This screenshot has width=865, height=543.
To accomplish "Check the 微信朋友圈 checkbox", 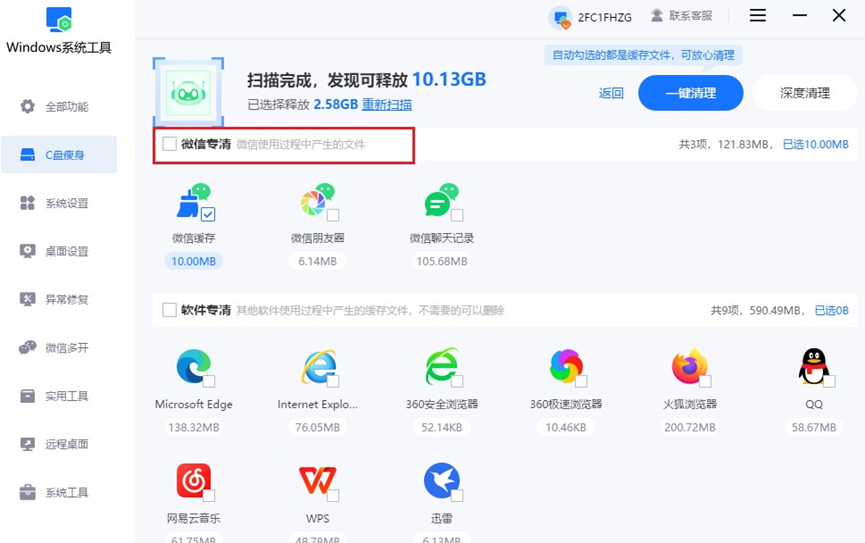I will (333, 215).
